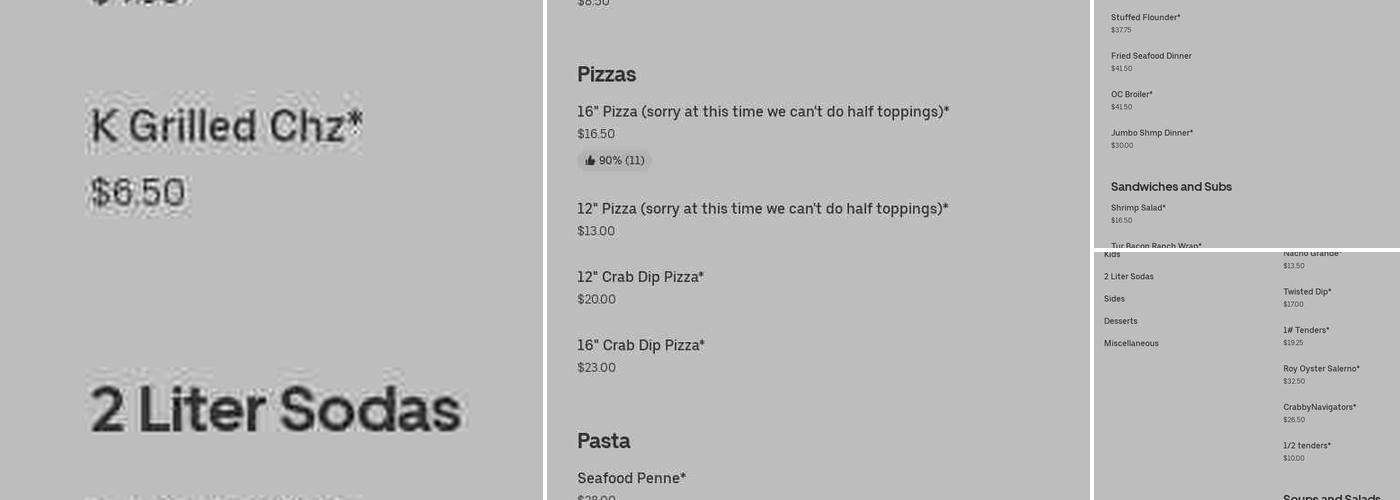The width and height of the screenshot is (1400, 500).
Task: Click the thumbs-up 90% rating badge
Action: [x=614, y=160]
